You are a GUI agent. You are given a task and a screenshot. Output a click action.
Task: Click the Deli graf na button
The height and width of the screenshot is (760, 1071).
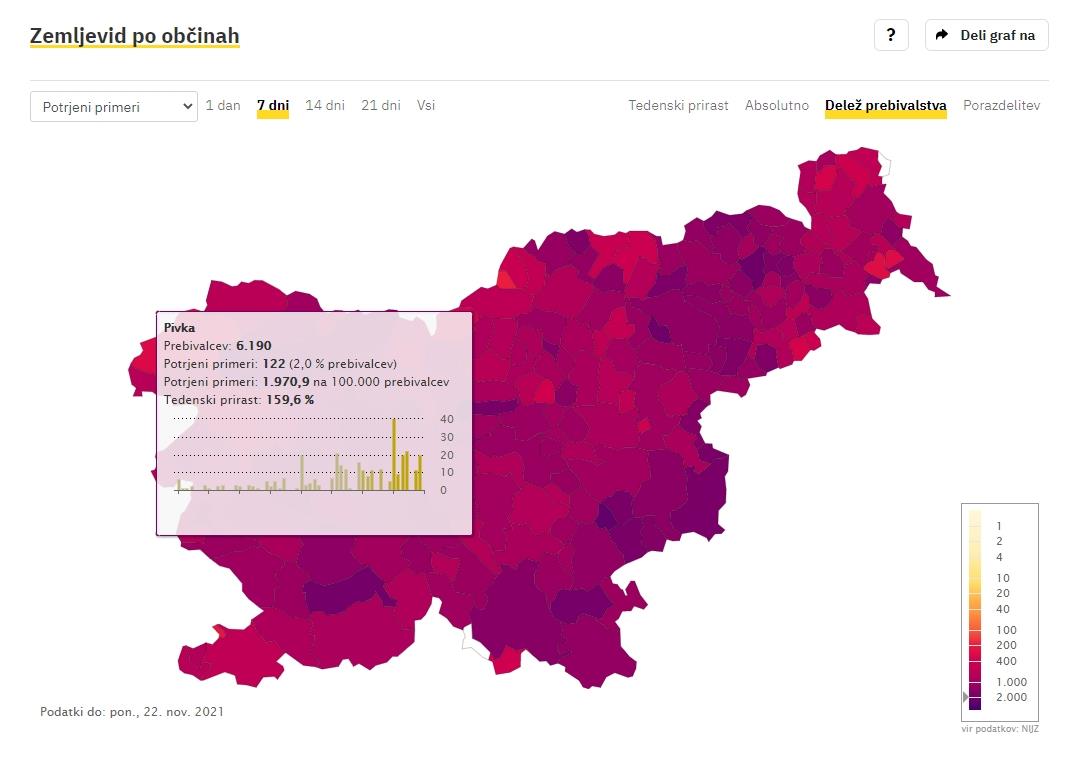986,35
